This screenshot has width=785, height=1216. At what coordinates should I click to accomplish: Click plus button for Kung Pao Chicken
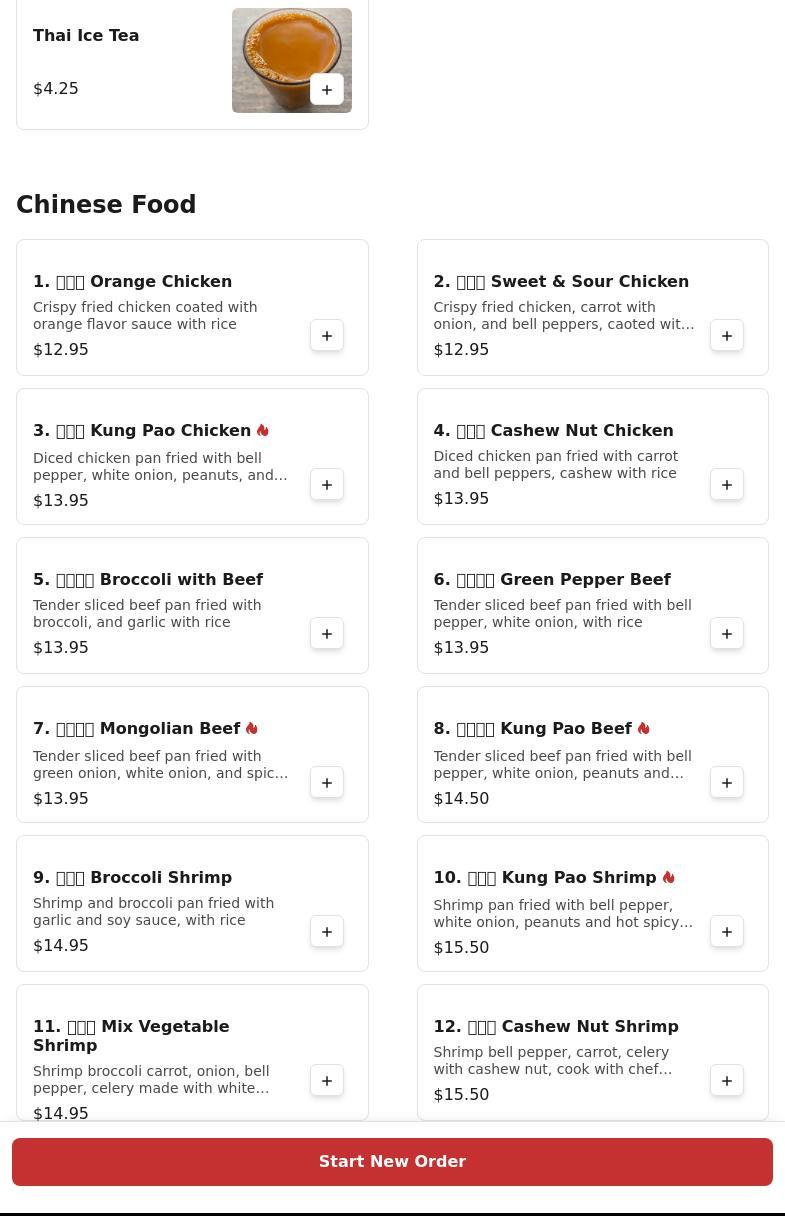327,484
